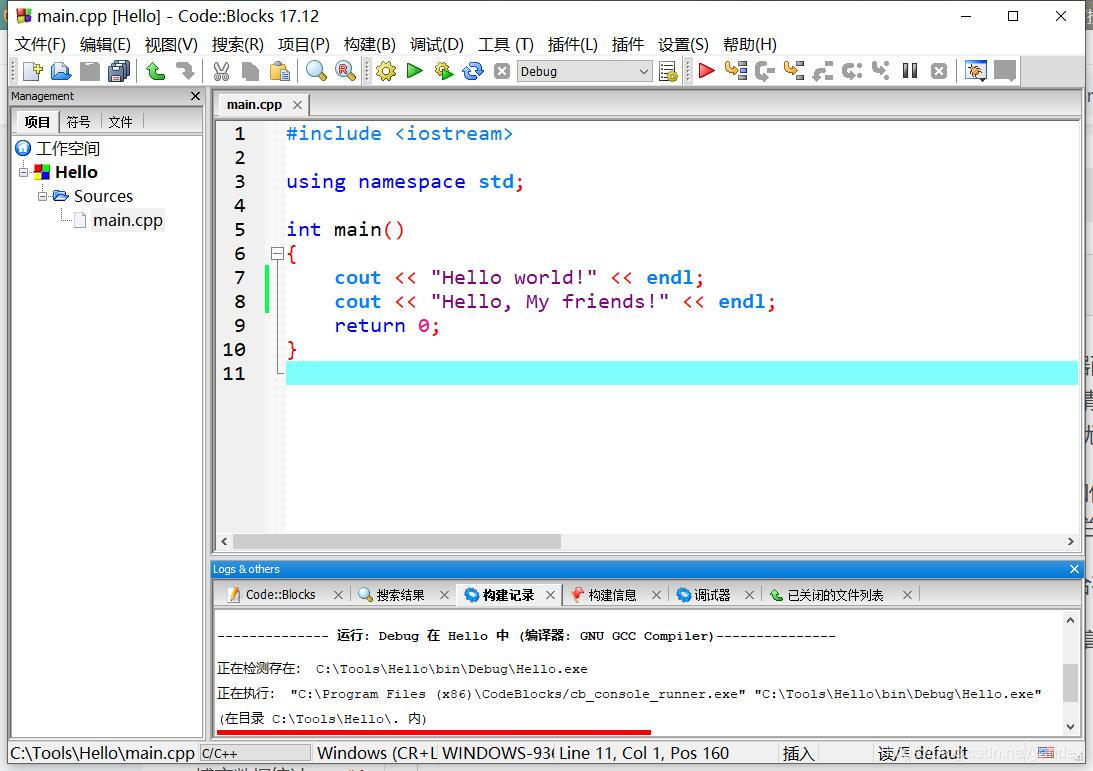Select main.cpp under Sources
Screen dimensions: 1093x771
(127, 220)
